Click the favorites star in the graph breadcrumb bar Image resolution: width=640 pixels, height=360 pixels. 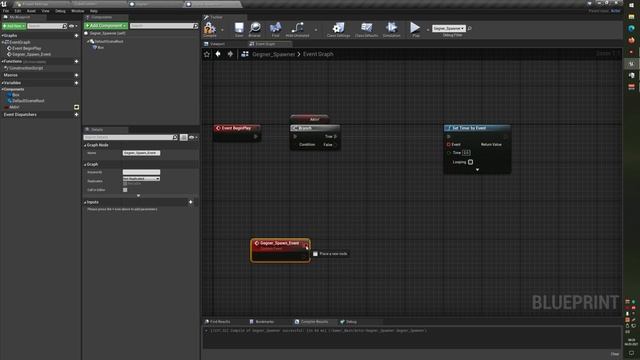pyautogui.click(x=207, y=54)
